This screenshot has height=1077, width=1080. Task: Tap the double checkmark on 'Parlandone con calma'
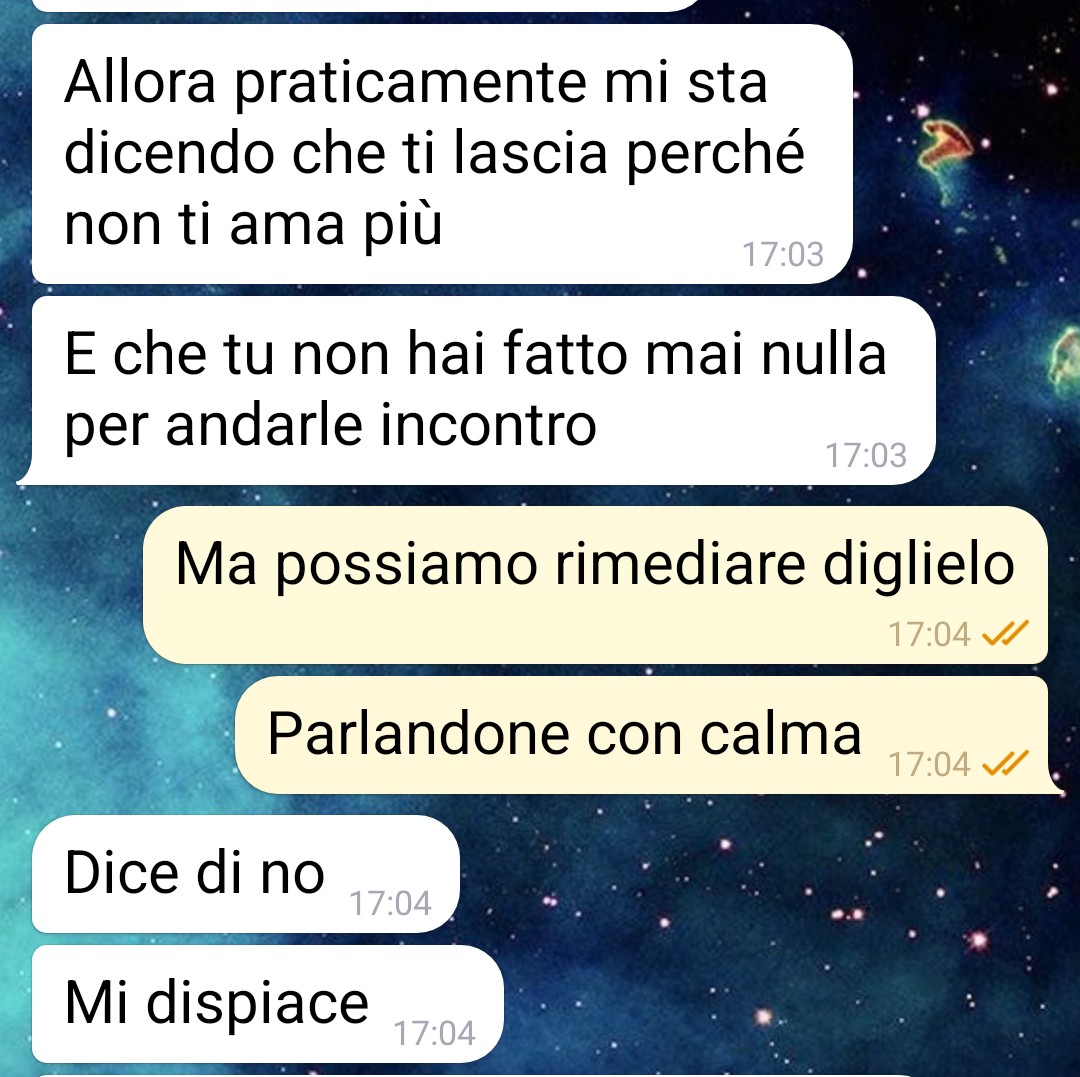[1005, 763]
